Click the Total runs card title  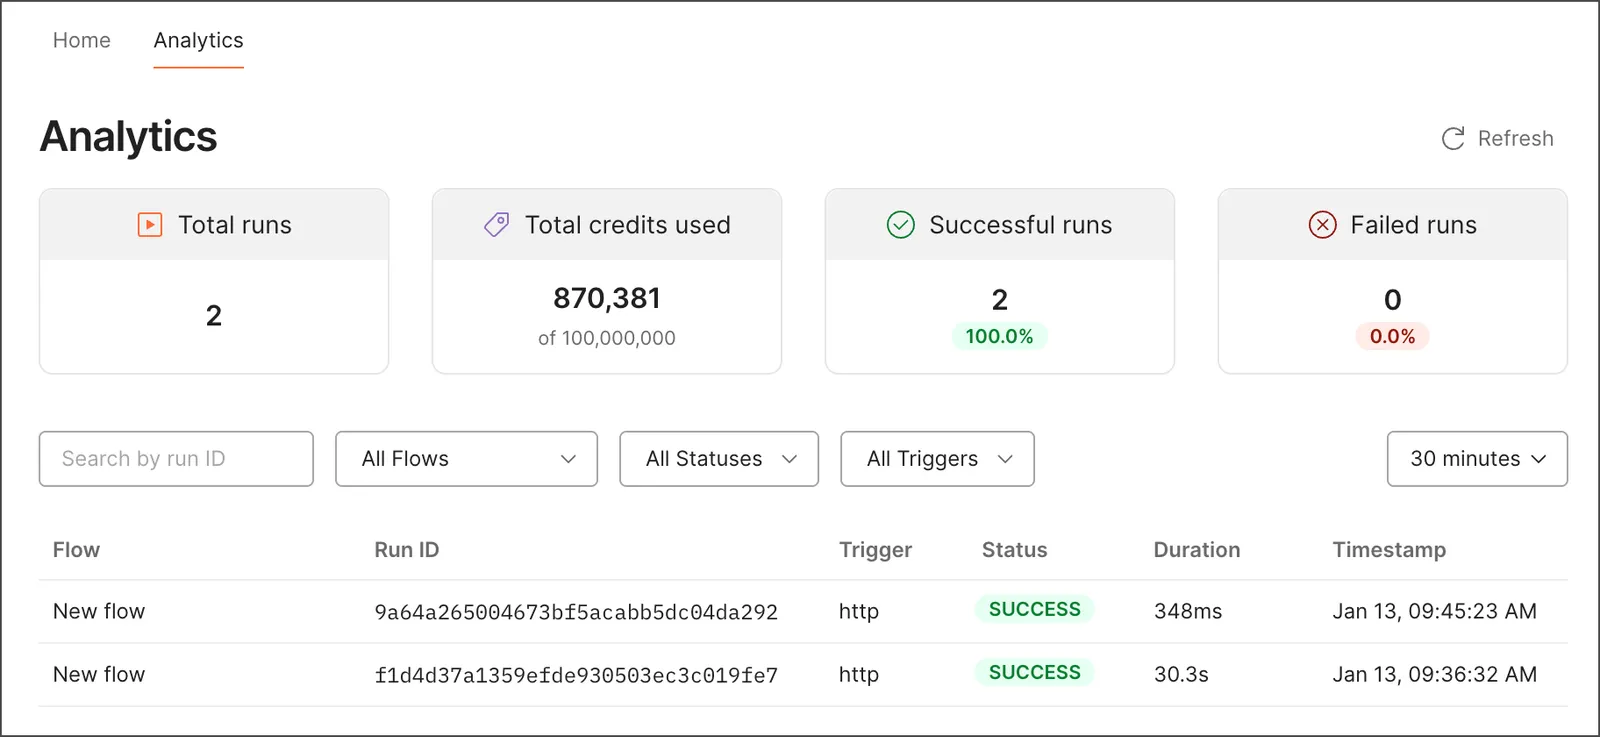pyautogui.click(x=235, y=225)
